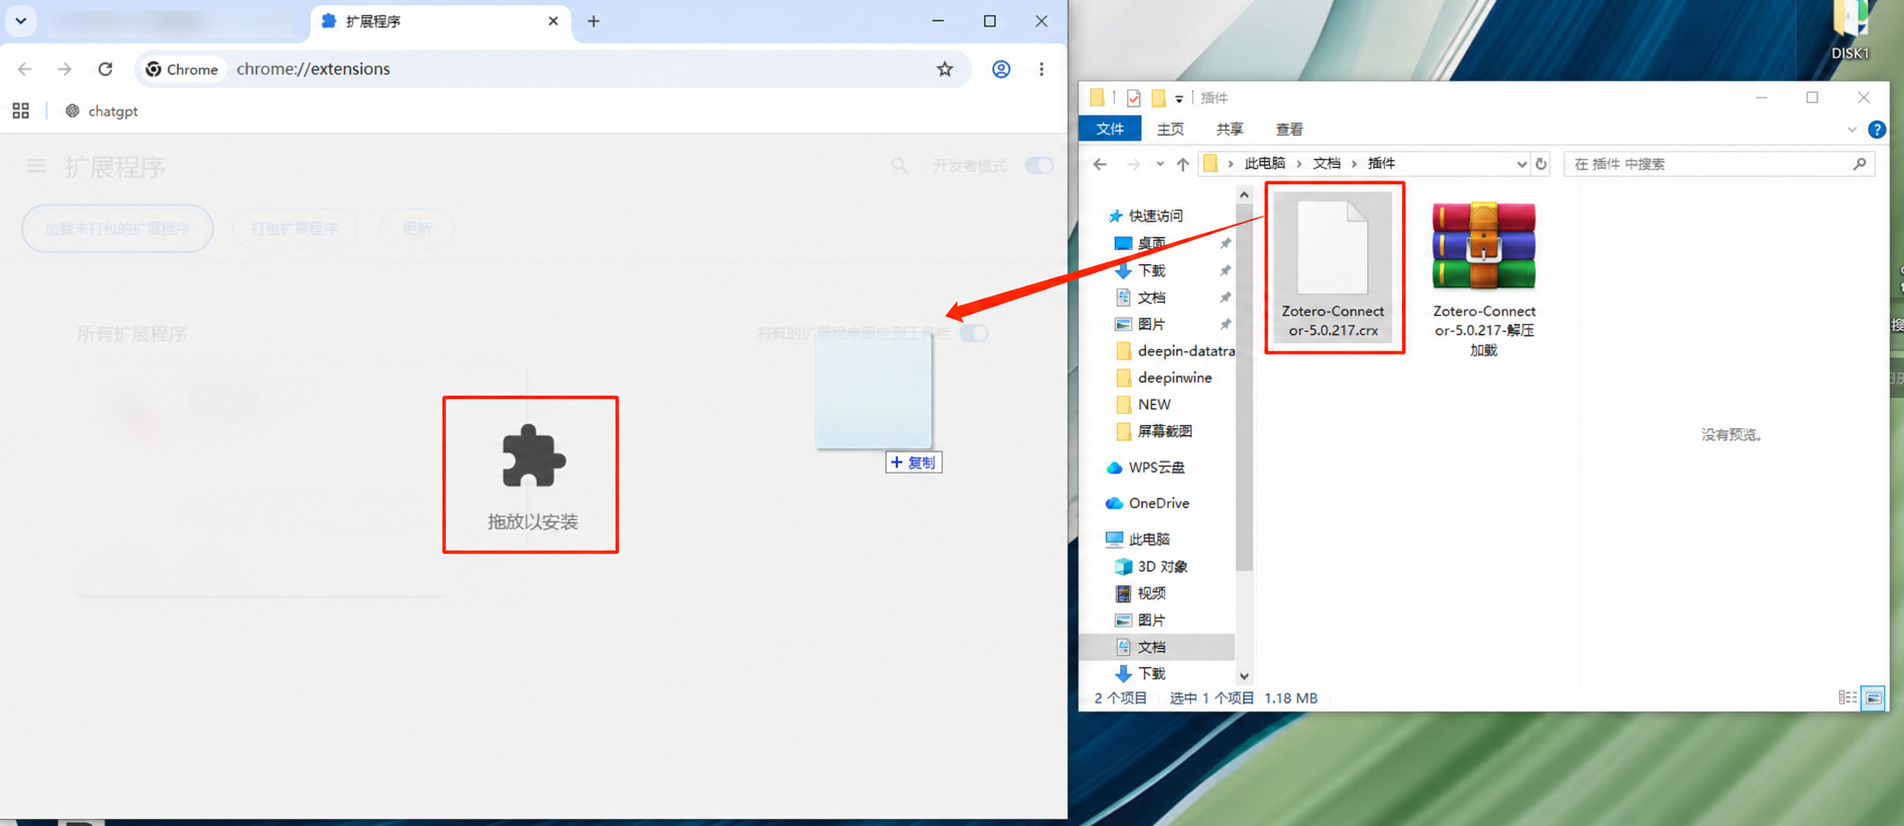Select Zotero-Connector-5.0.217.crx file
Image resolution: width=1904 pixels, height=826 pixels.
coord(1333,267)
